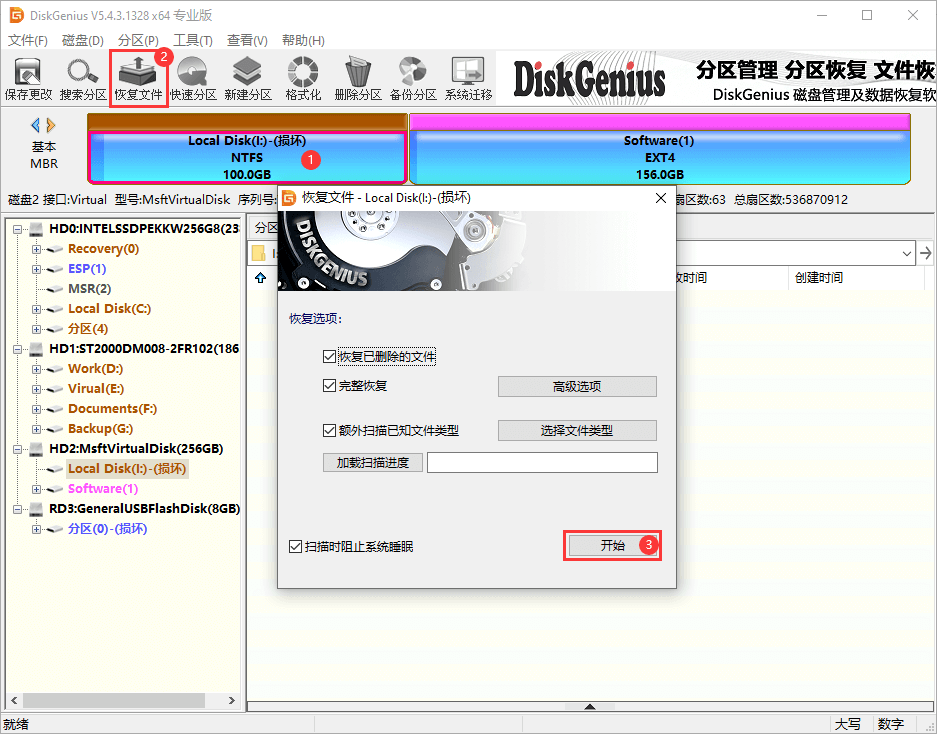This screenshot has width=937, height=734.
Task: Disable 扫描时阻止系统睡眠 checkbox
Action: (295, 546)
